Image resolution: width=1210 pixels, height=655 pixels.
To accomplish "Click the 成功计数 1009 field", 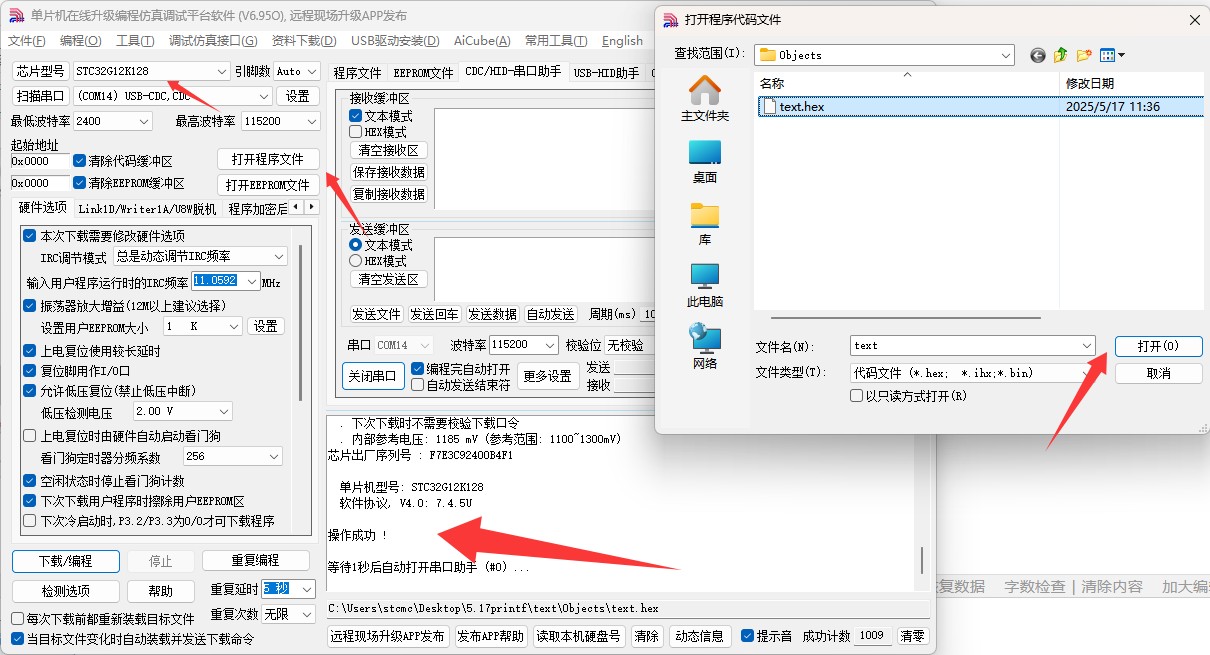I will 870,636.
